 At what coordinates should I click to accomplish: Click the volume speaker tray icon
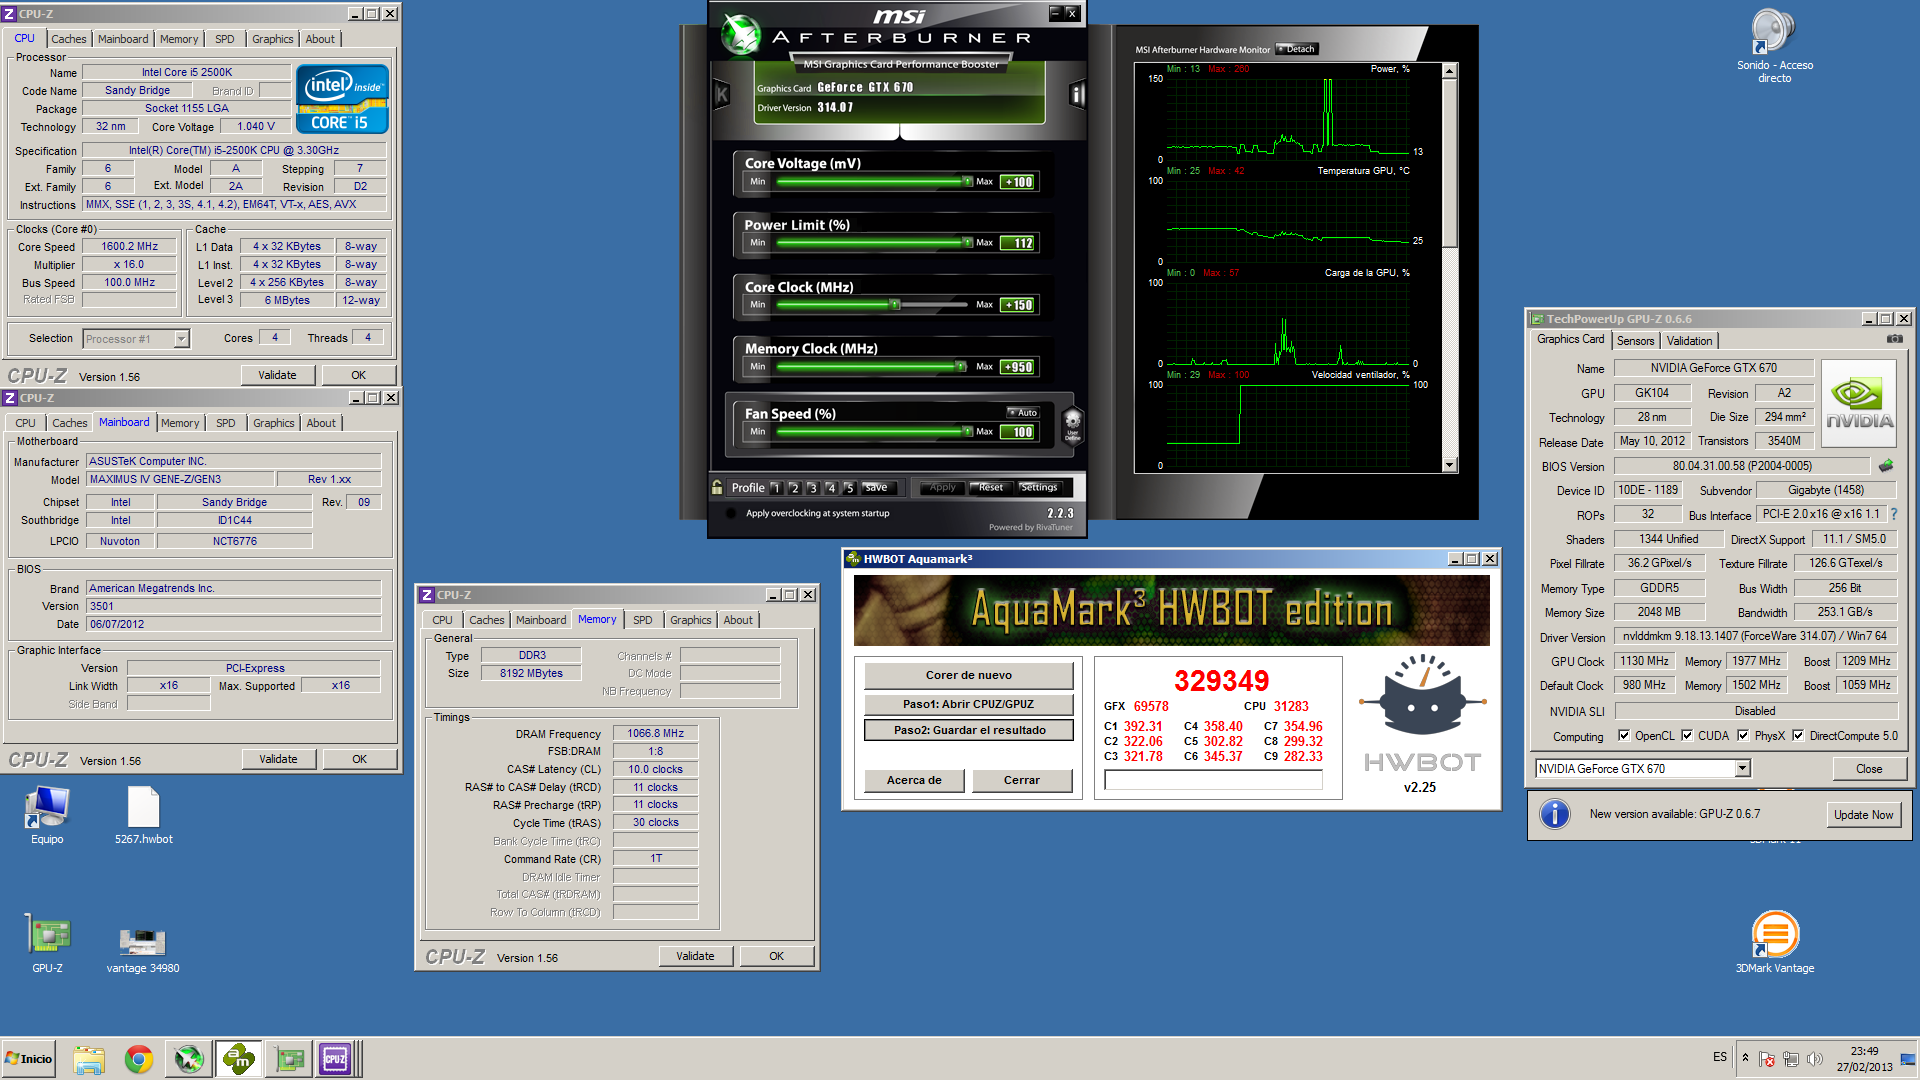1815,1059
